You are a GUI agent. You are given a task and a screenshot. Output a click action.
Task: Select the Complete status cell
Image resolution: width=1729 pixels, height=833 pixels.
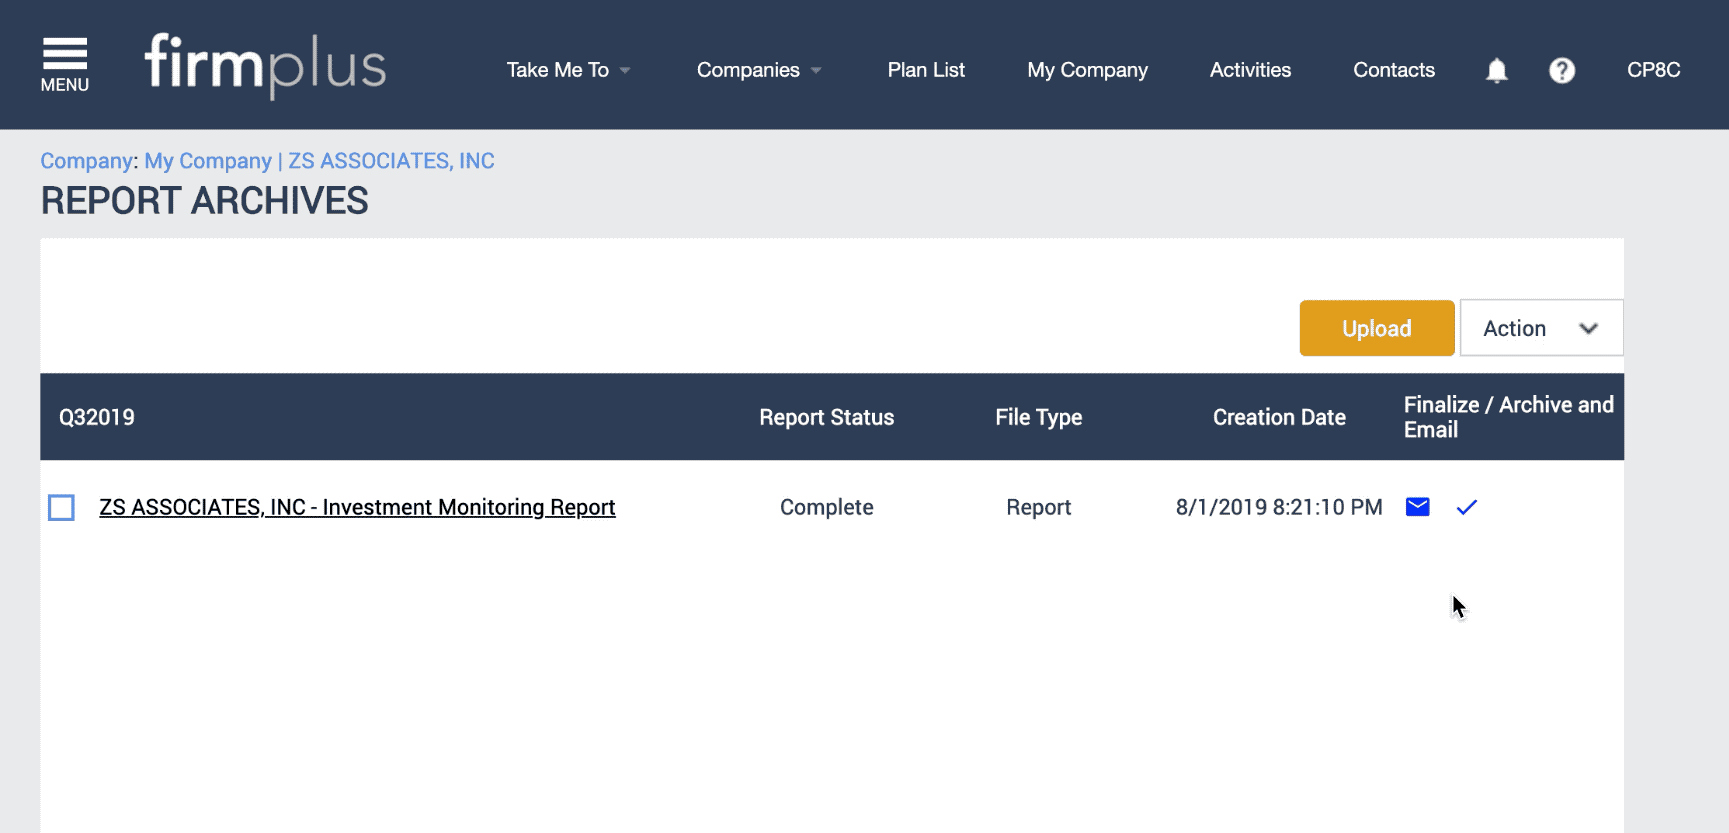tap(826, 507)
